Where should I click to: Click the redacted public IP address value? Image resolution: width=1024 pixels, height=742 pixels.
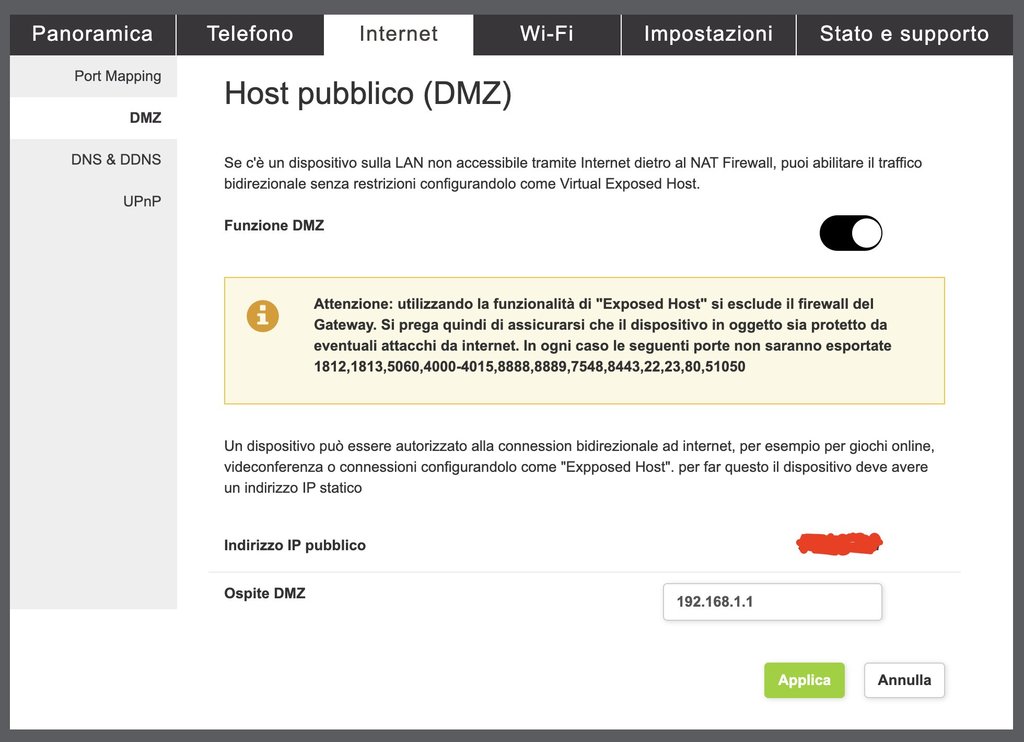click(x=839, y=543)
